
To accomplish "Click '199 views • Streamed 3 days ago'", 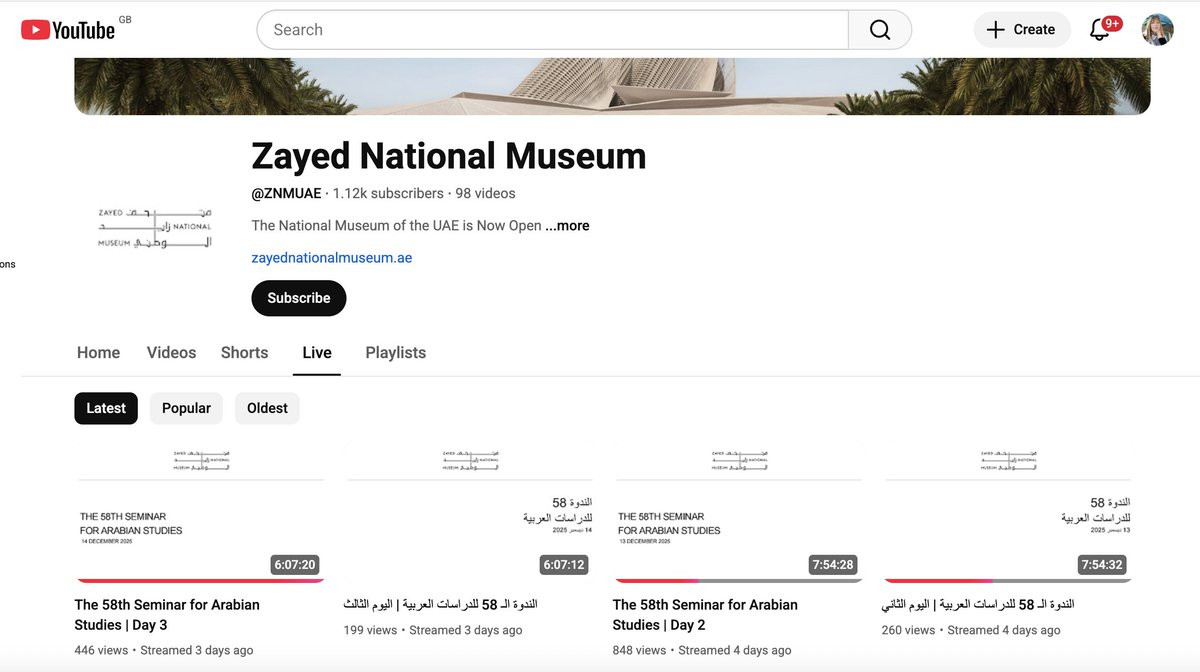I will point(433,630).
